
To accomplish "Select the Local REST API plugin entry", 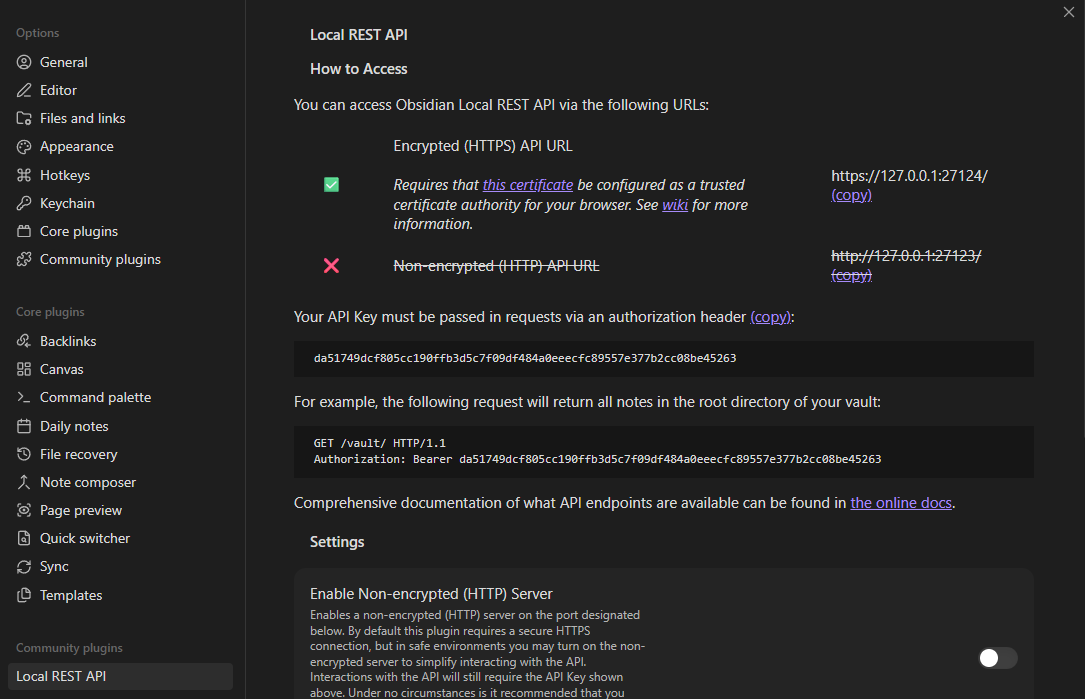I will click(120, 676).
